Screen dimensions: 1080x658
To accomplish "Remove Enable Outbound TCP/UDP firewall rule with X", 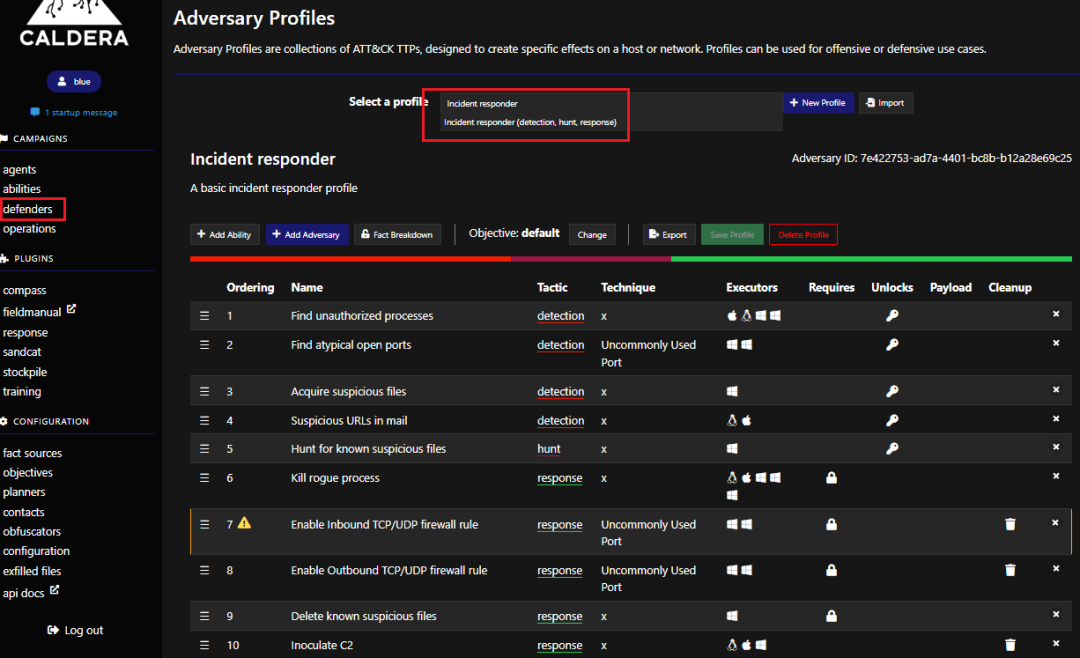I will (x=1056, y=568).
